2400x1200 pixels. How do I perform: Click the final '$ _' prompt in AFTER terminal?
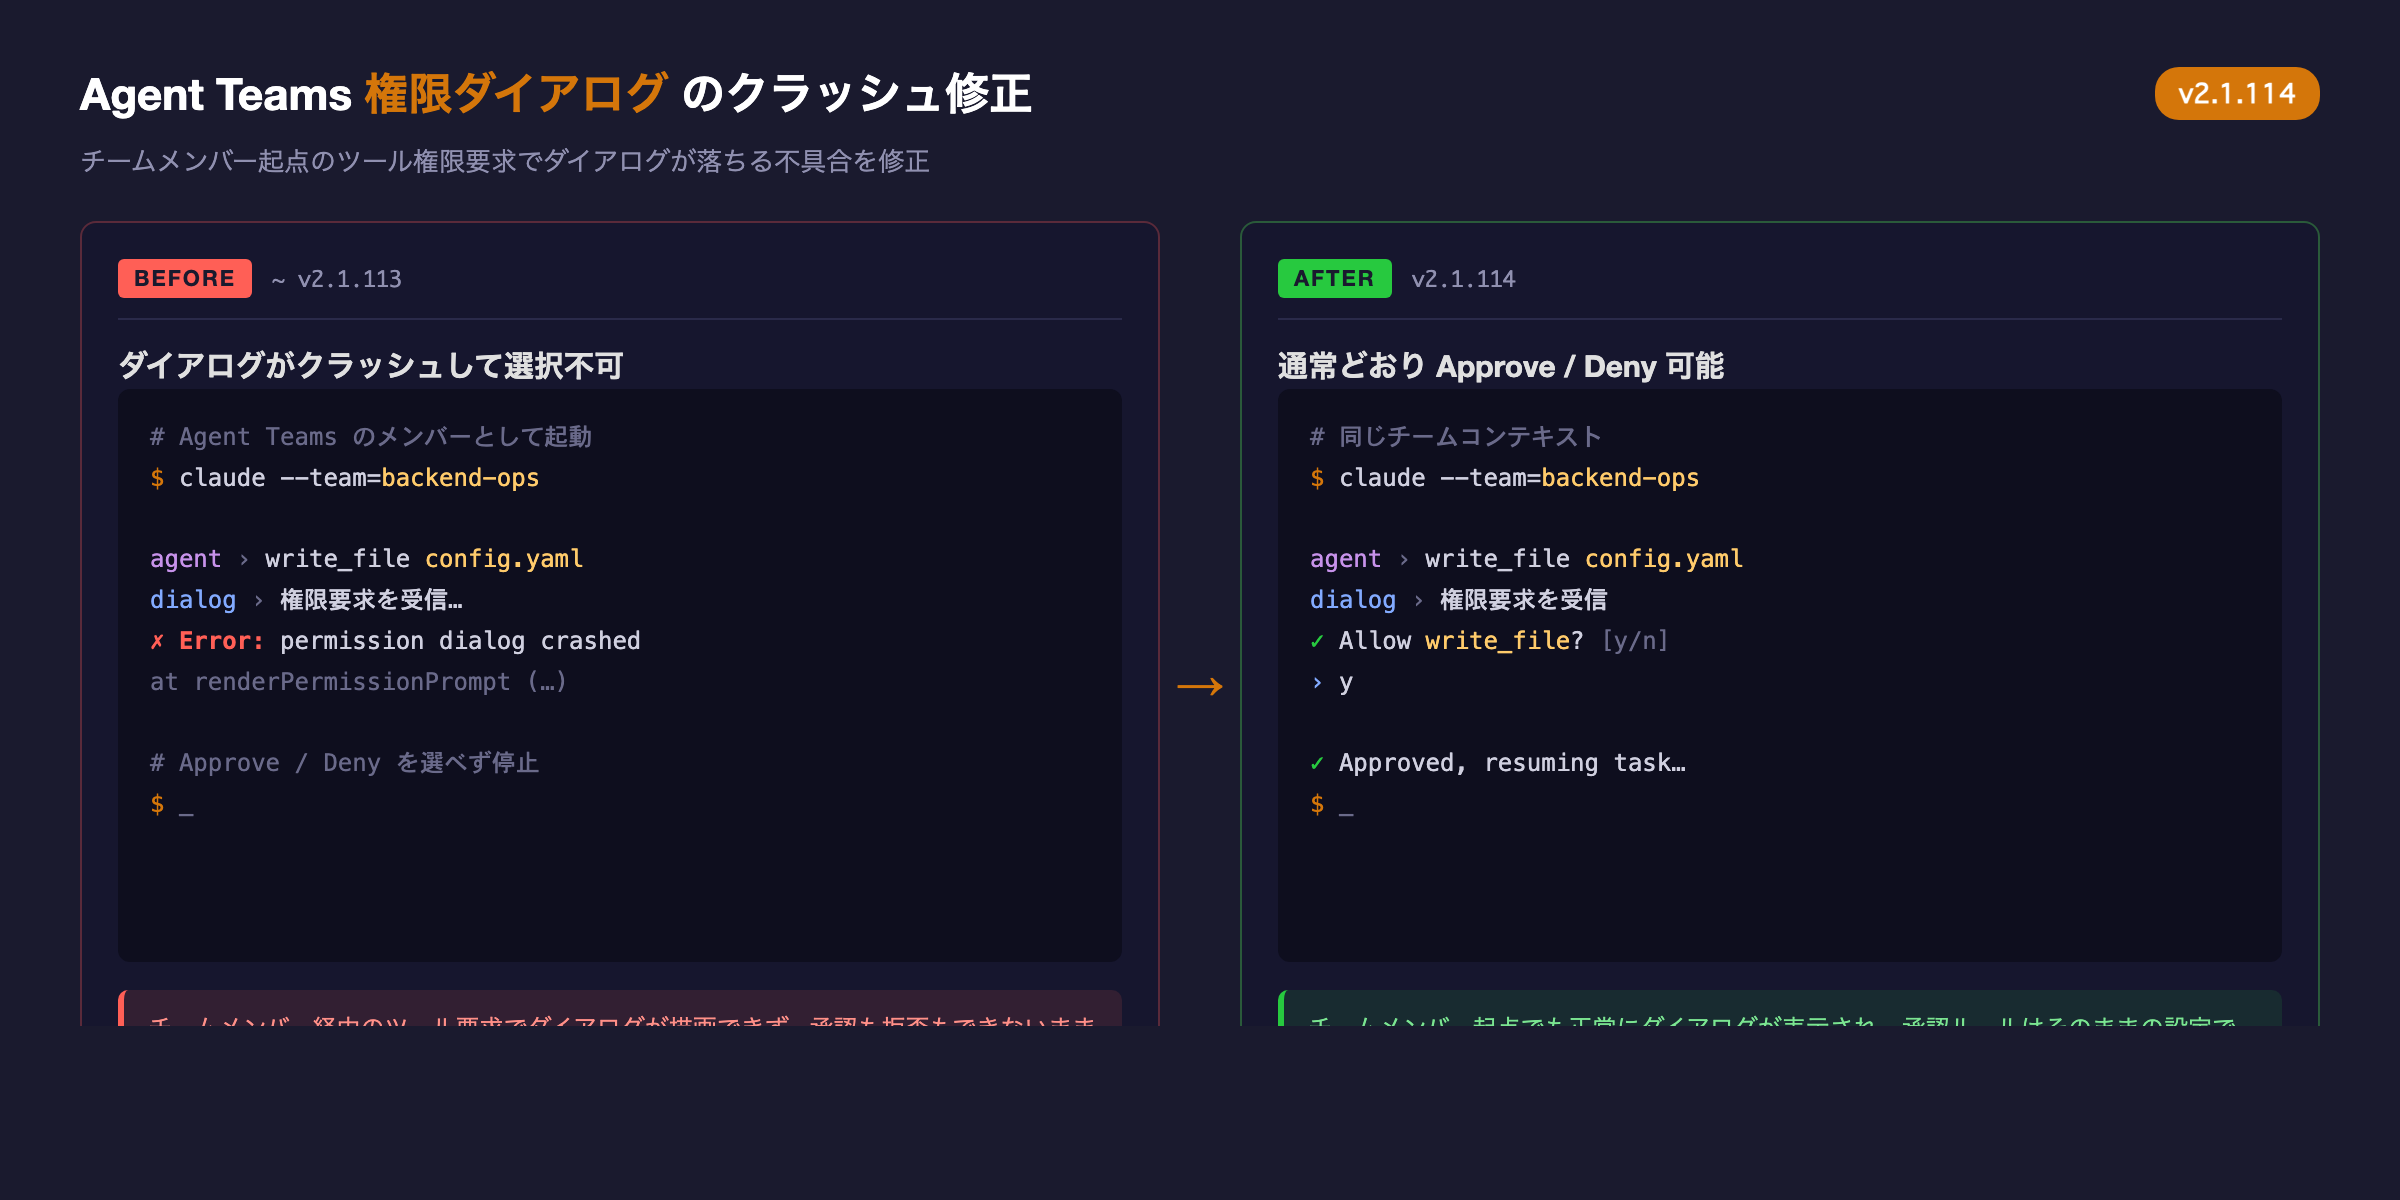point(1331,804)
